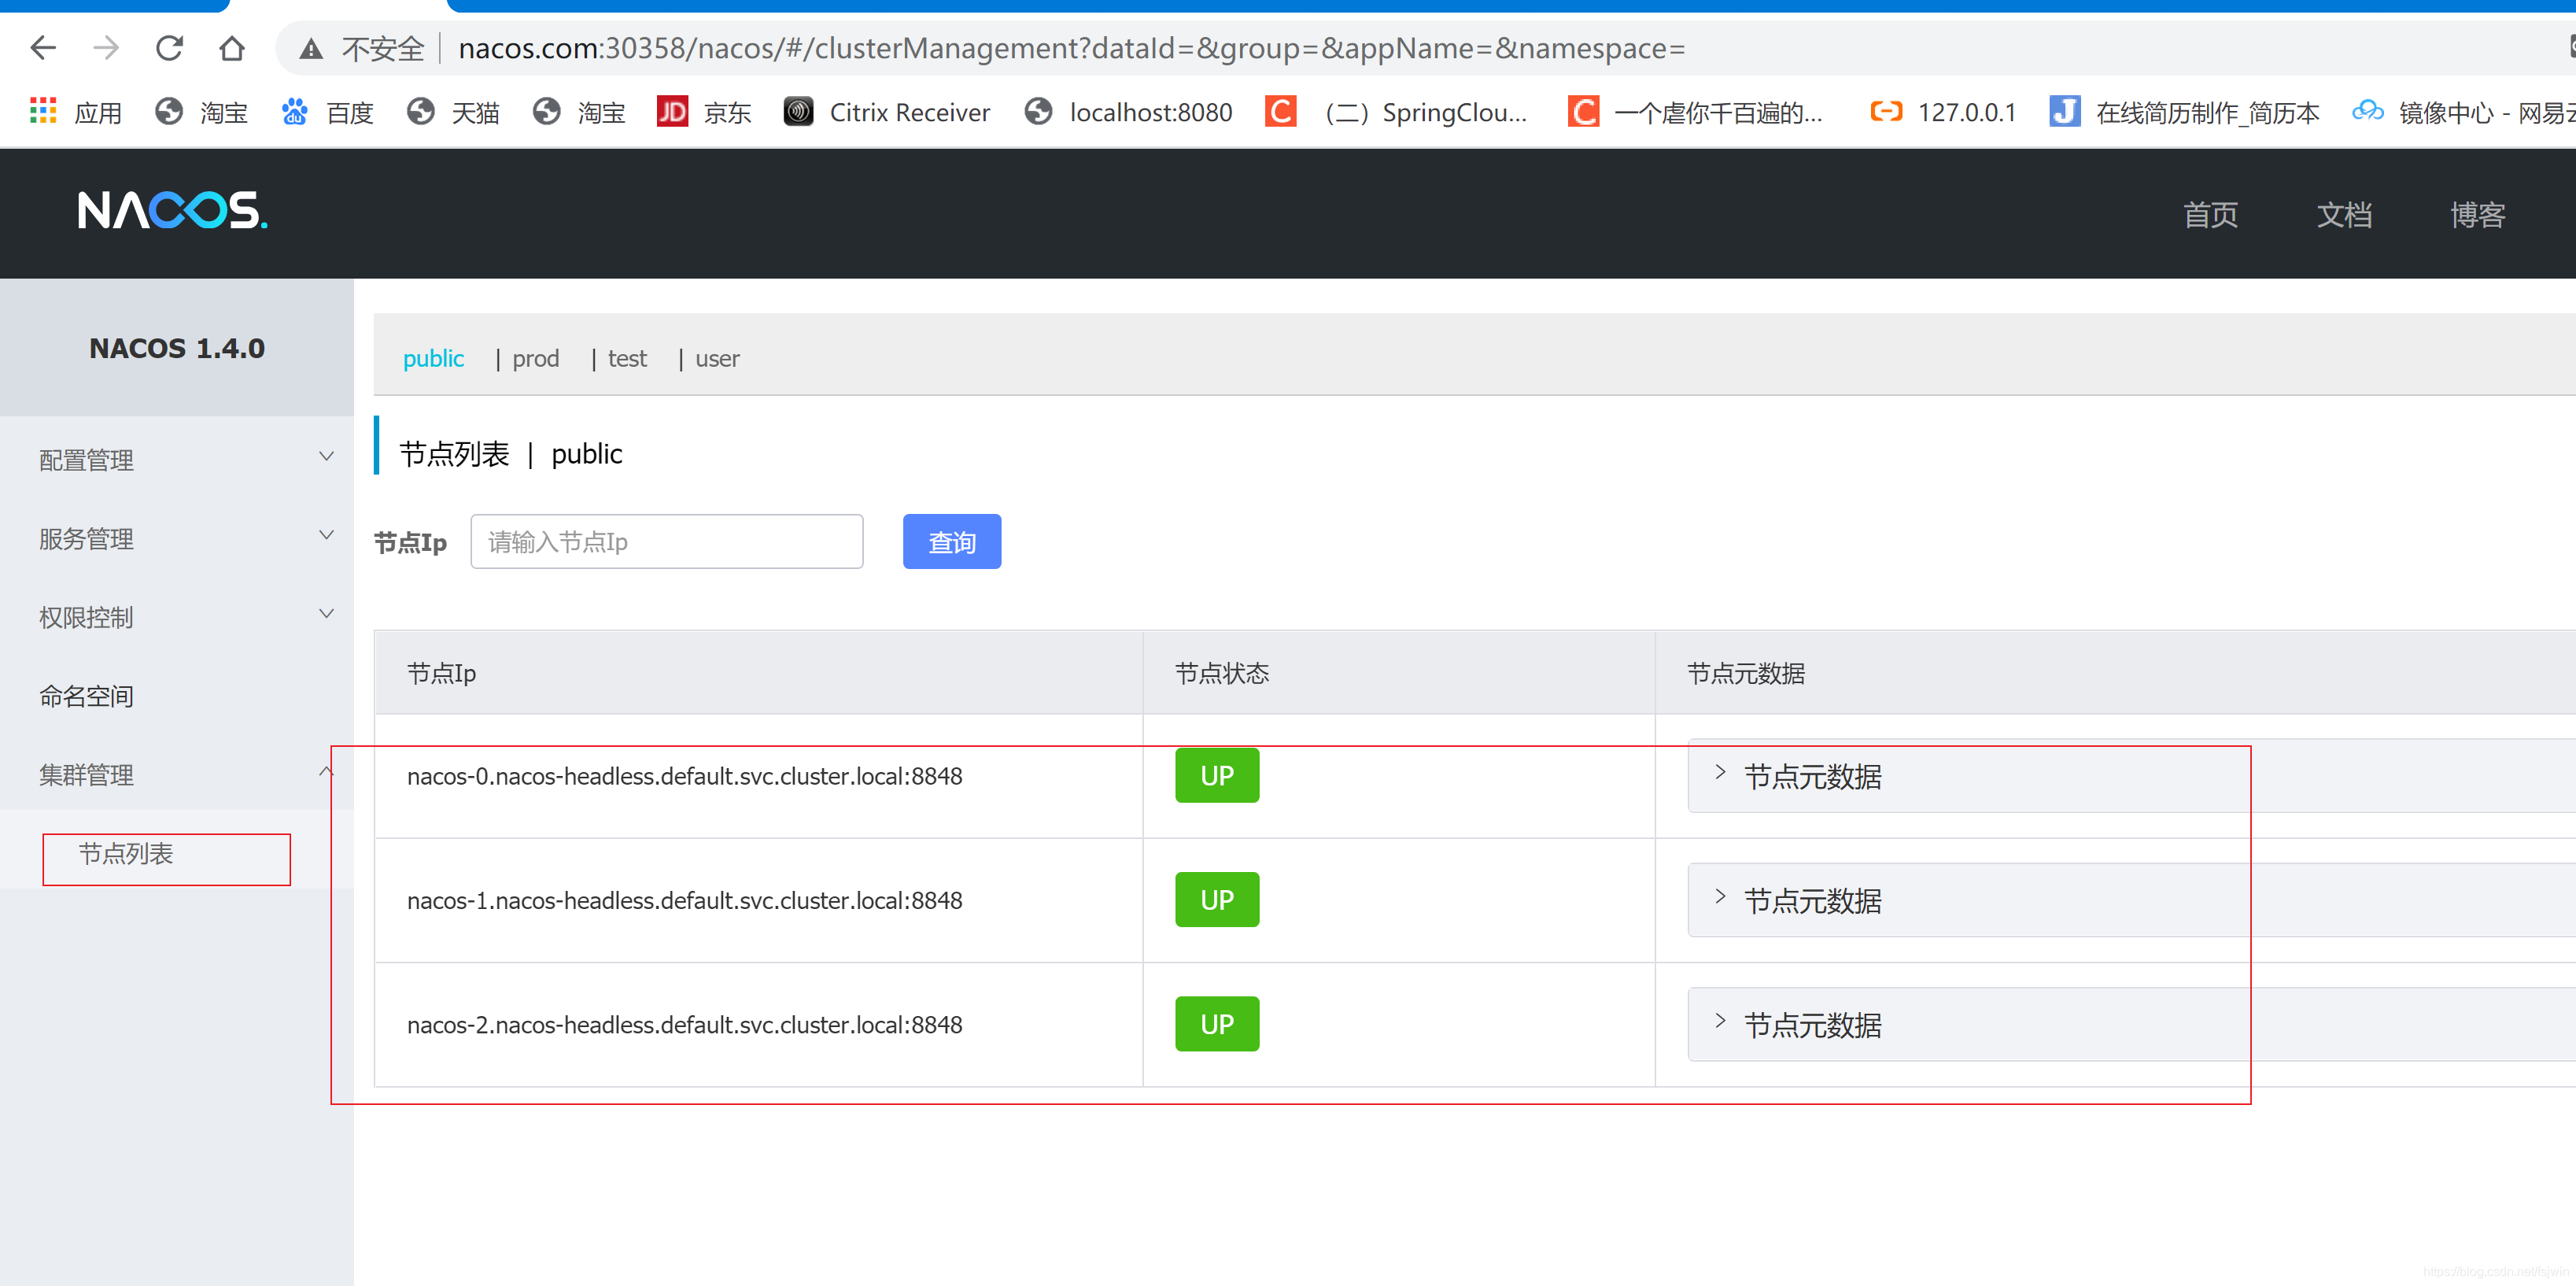Open the localhost:8080 bookmark
Screen dimensions: 2576x1286
[x=1129, y=112]
